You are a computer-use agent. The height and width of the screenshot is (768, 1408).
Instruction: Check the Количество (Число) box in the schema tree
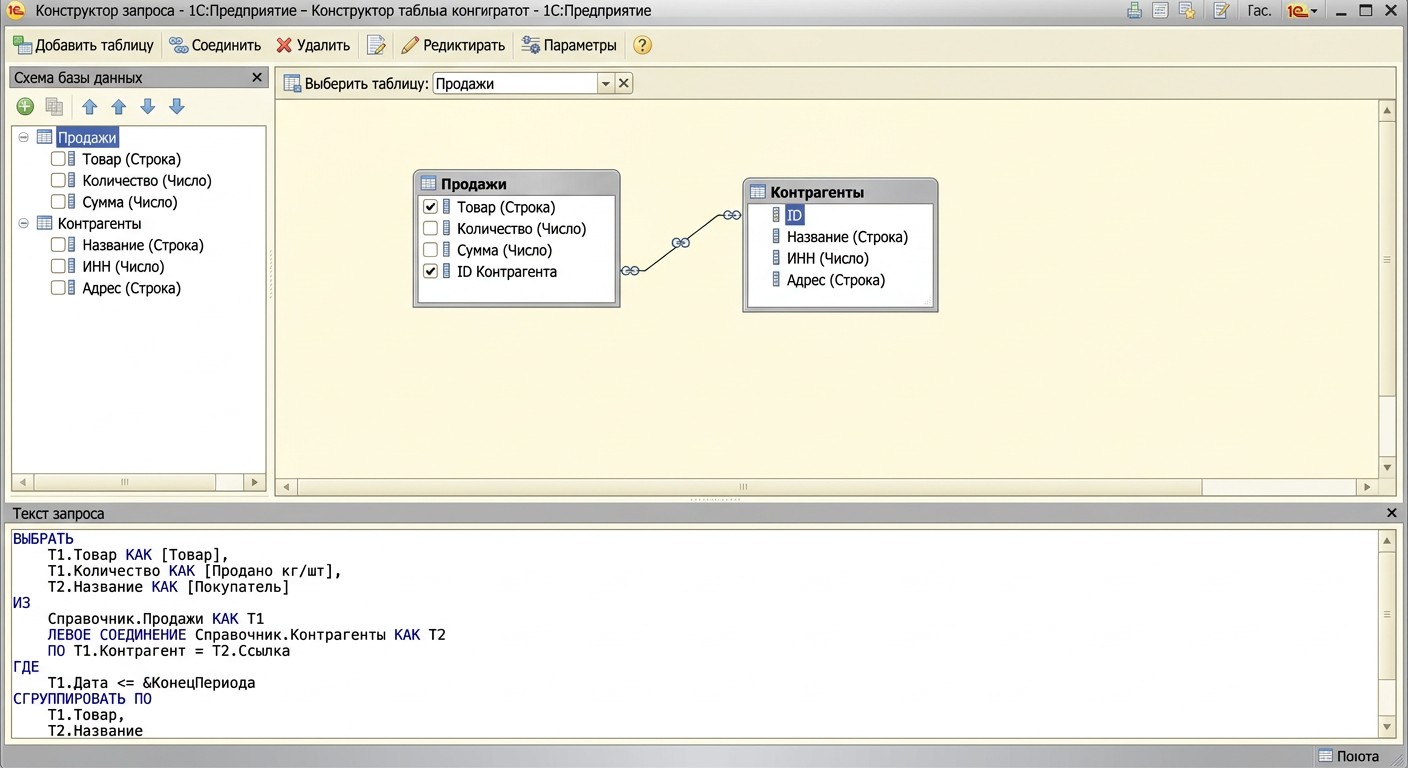58,181
